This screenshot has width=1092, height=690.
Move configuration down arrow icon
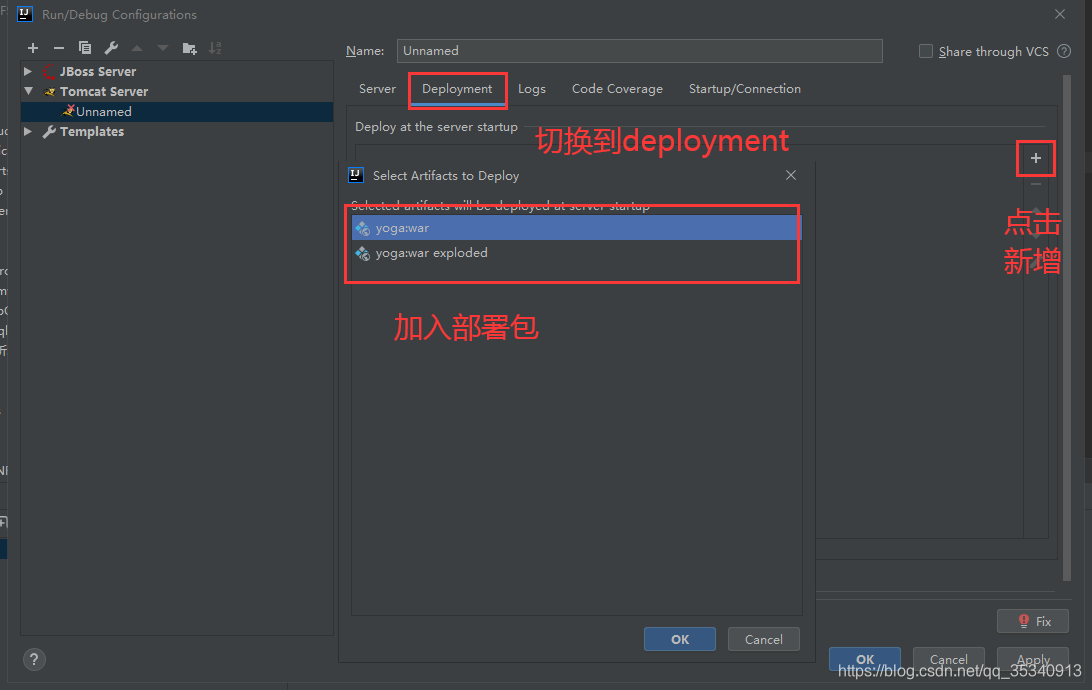point(163,48)
